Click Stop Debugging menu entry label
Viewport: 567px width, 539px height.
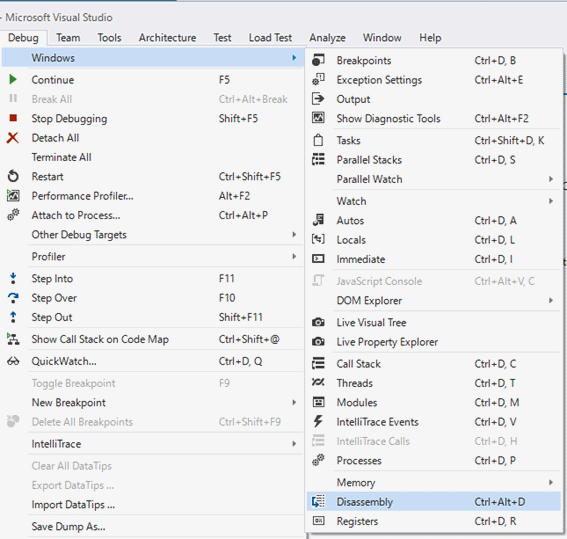coord(69,119)
